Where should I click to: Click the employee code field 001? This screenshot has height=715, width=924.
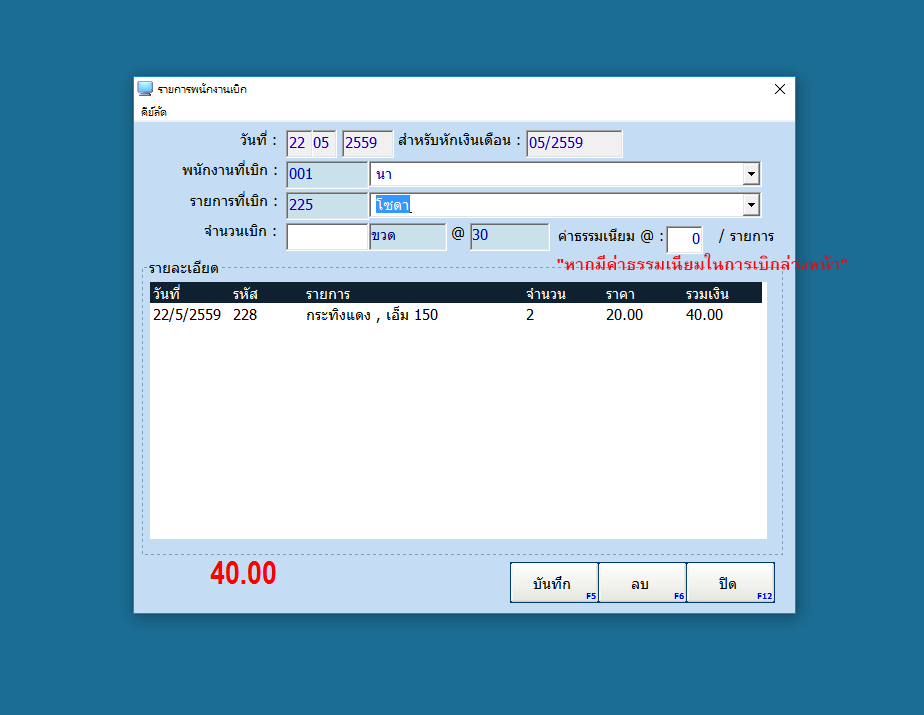tap(327, 174)
